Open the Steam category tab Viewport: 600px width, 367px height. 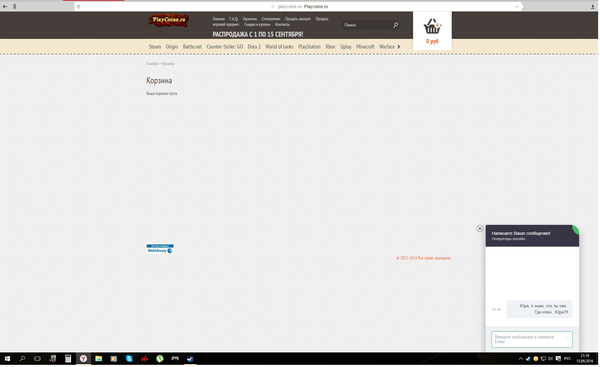(x=155, y=47)
